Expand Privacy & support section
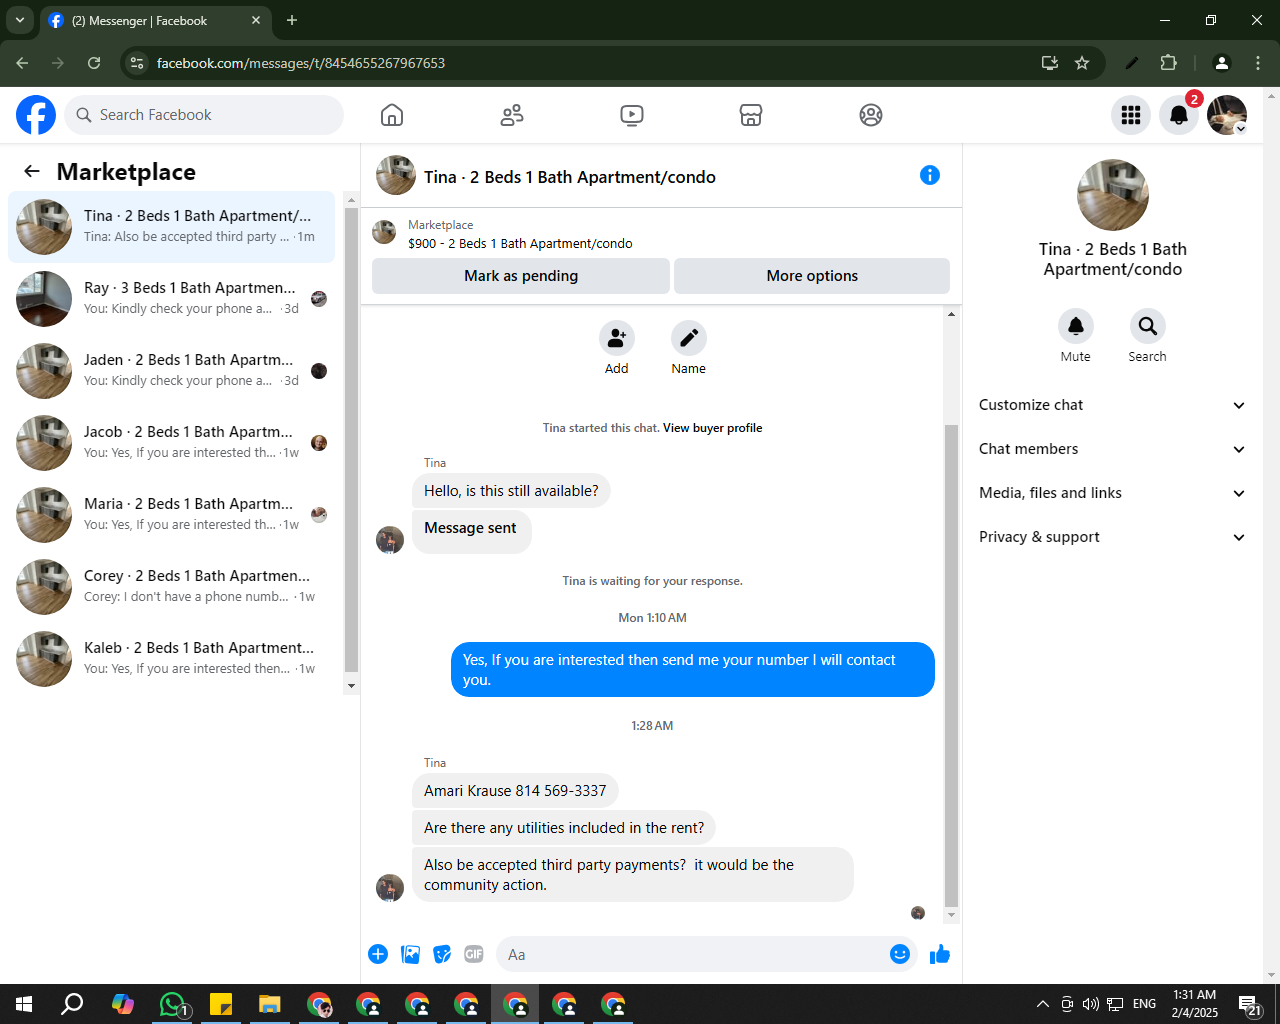This screenshot has height=1024, width=1280. coord(1112,537)
